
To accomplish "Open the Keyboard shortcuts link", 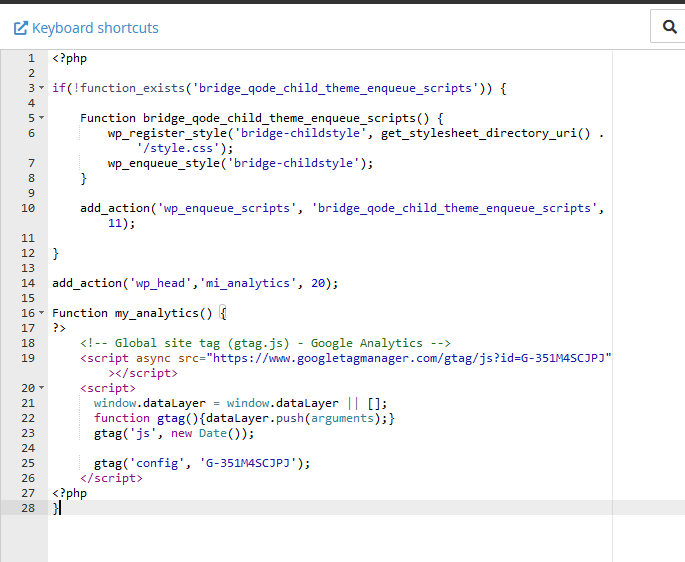I will coord(86,28).
